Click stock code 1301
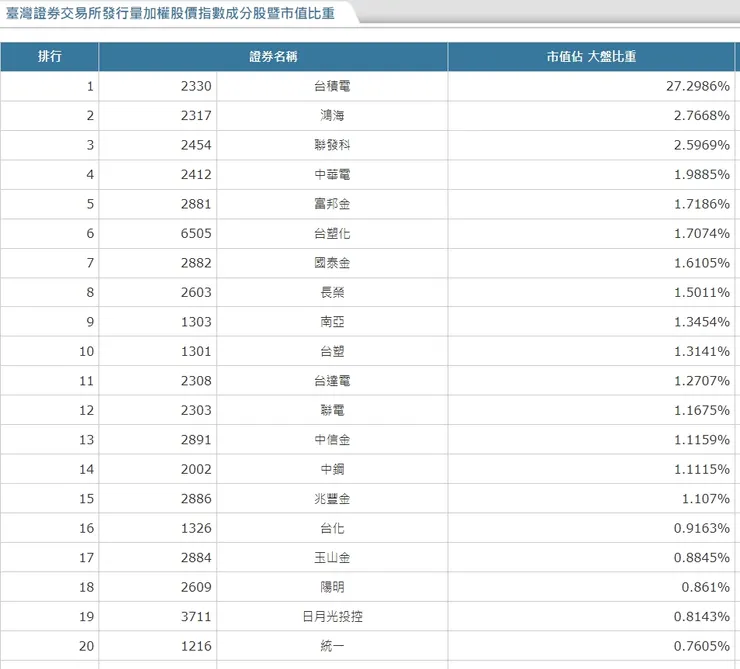740x669 pixels. click(196, 351)
